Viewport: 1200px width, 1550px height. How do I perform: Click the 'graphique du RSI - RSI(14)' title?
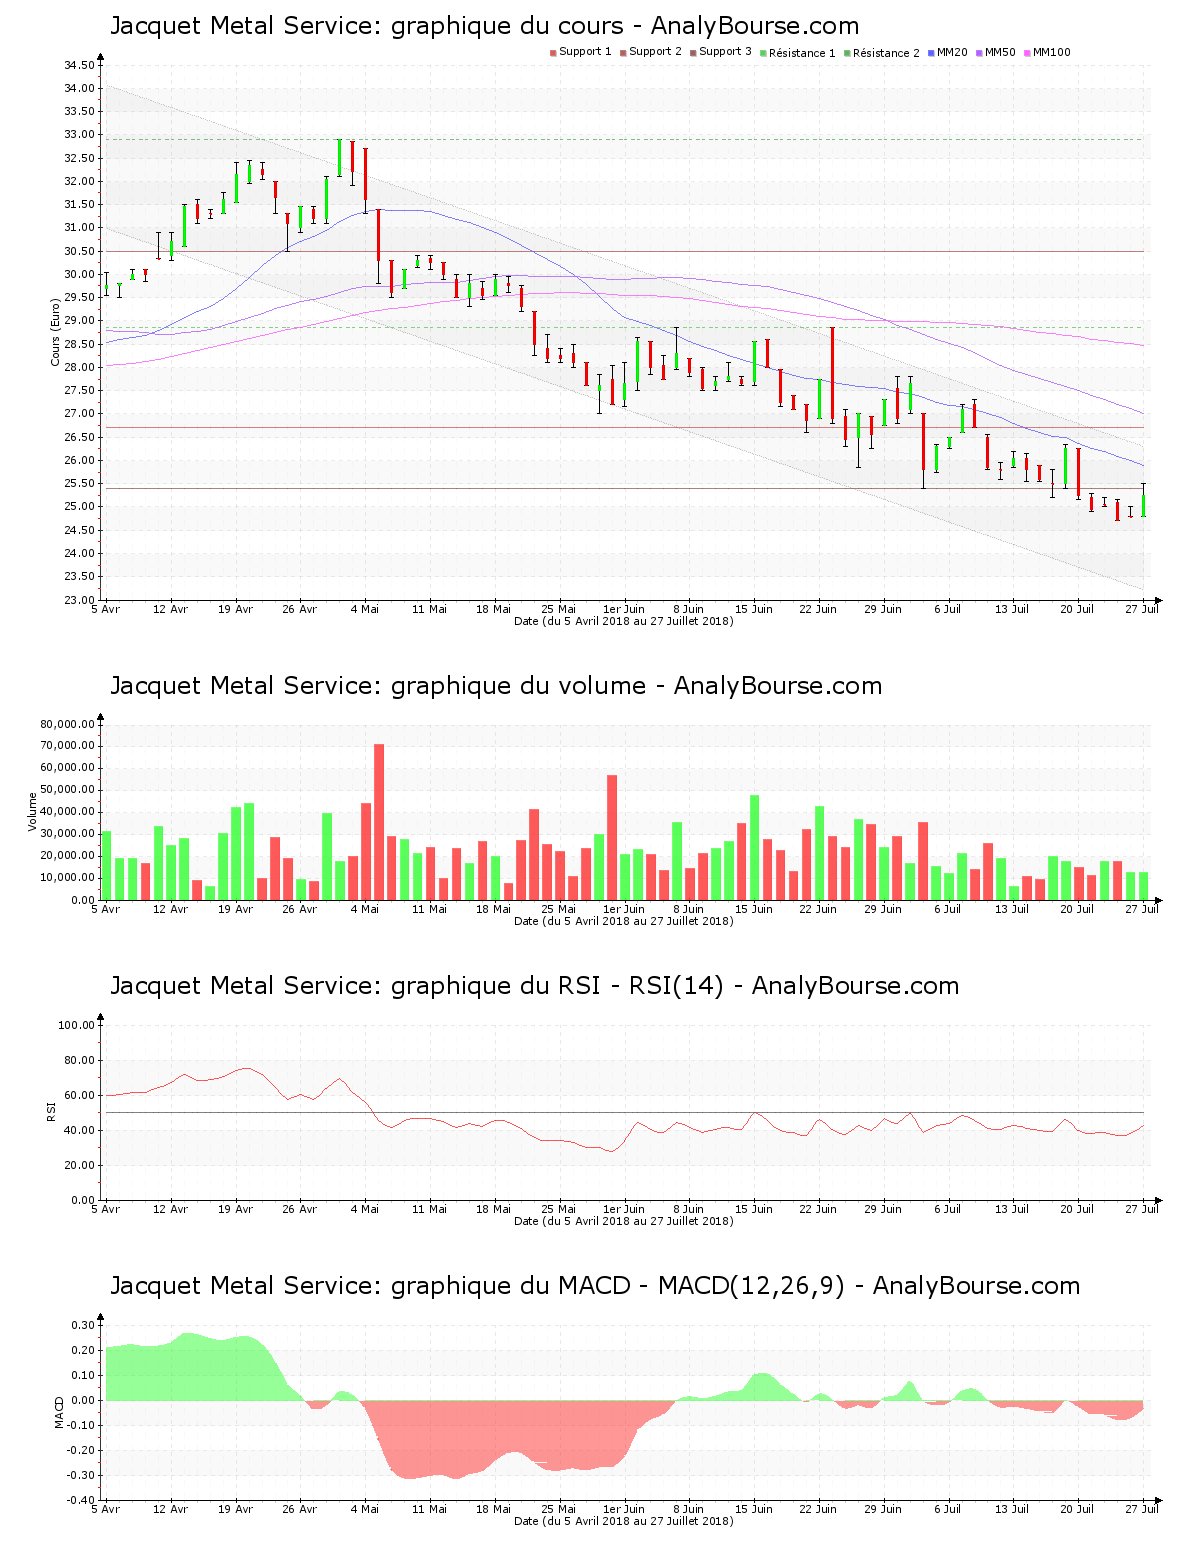[534, 986]
